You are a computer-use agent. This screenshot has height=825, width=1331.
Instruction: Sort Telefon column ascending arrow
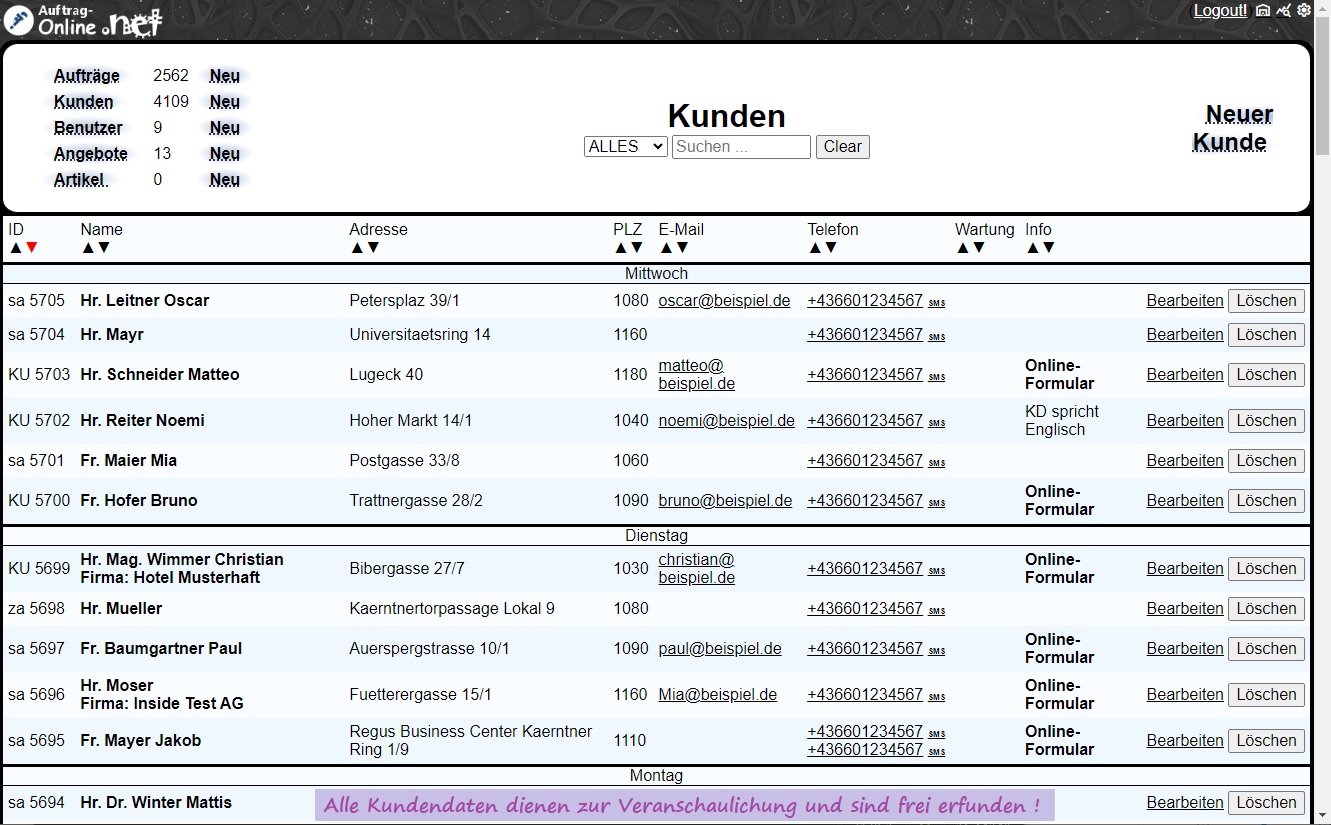(815, 248)
